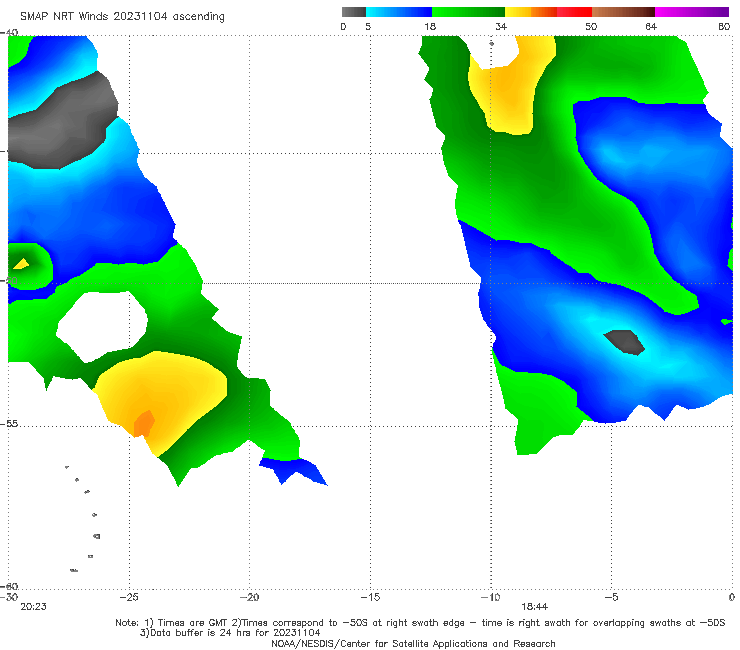Click the blue 5-18 segment of the color bar

(399, 12)
